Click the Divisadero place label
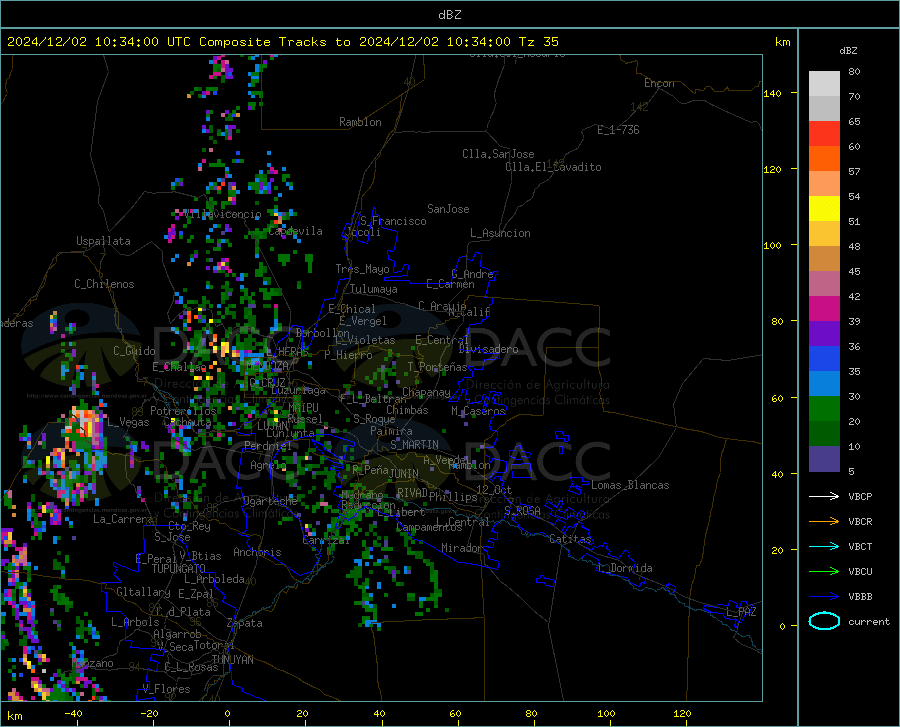The width and height of the screenshot is (900, 727). (x=488, y=349)
